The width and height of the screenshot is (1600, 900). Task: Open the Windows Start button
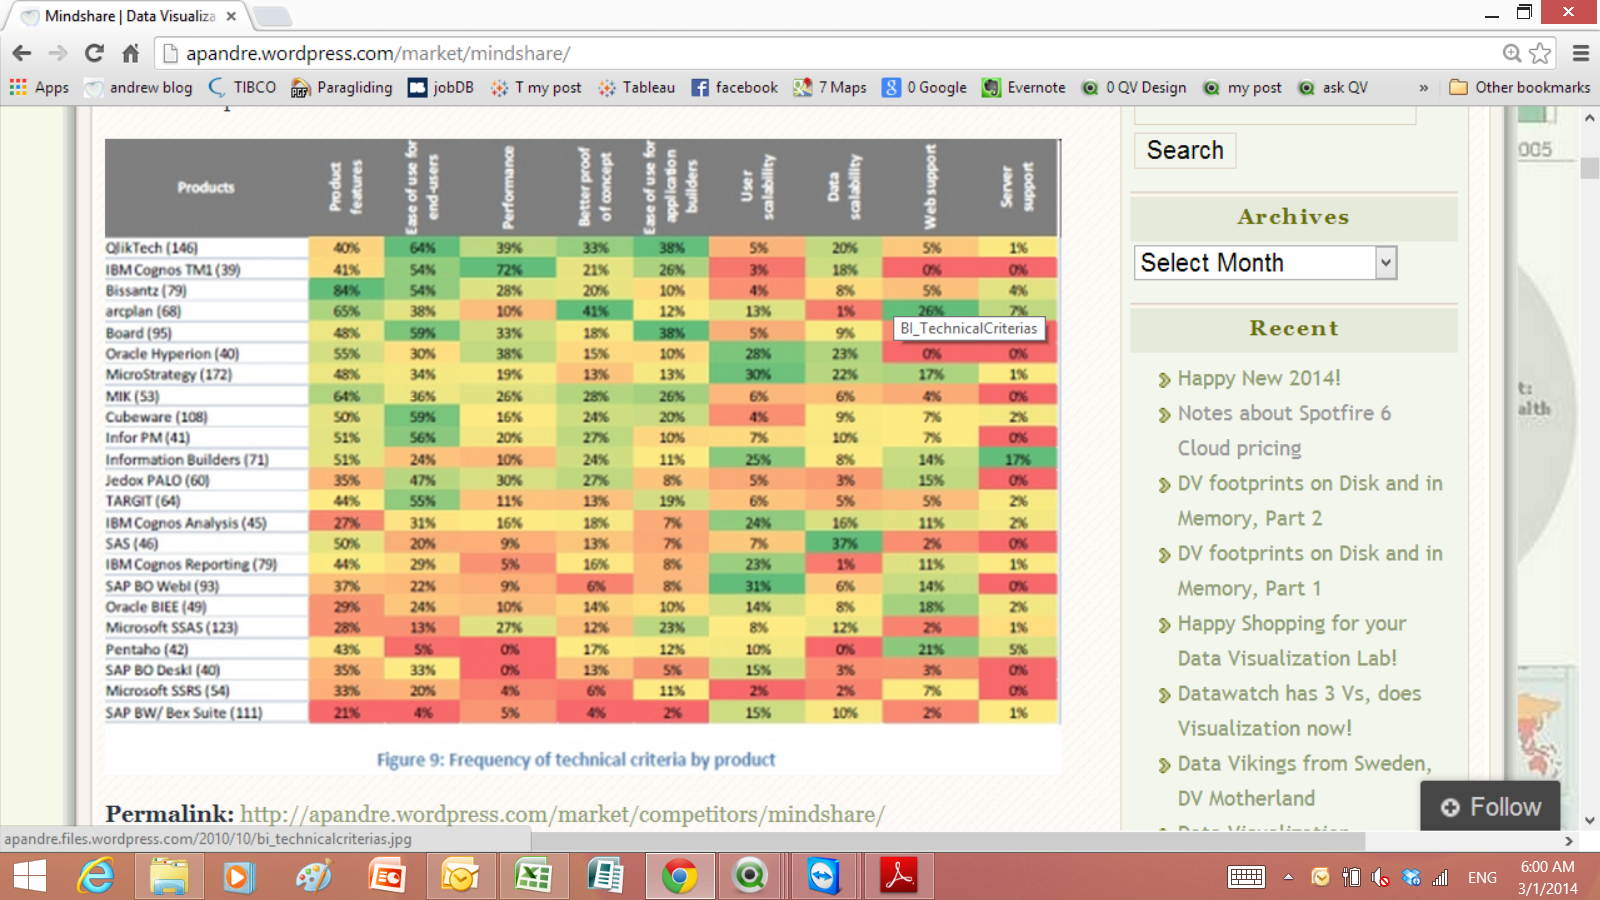point(30,877)
